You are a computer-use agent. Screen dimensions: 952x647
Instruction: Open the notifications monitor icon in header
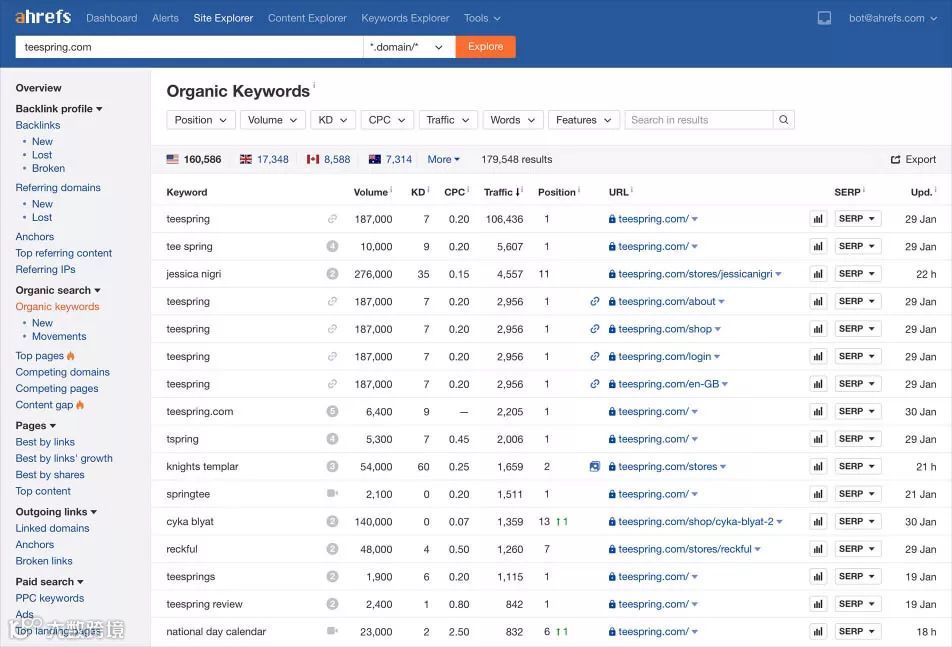[x=824, y=18]
